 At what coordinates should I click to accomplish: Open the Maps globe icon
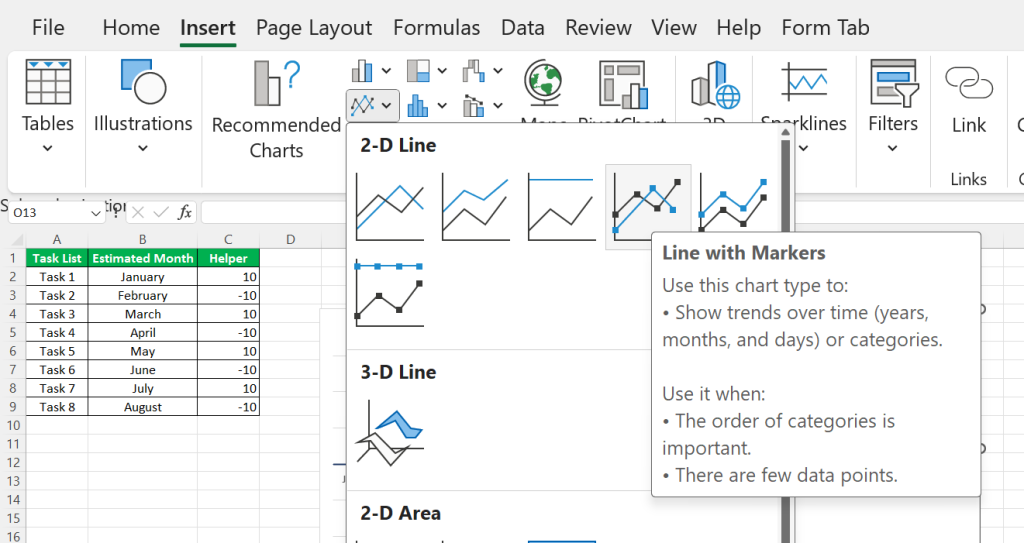543,82
